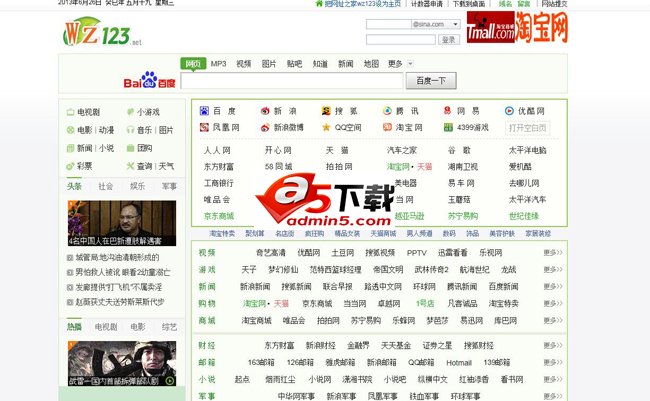Click the 淘宝网 shortcut icon
Image resolution: width=650 pixels, height=401 pixels.
pyautogui.click(x=387, y=127)
